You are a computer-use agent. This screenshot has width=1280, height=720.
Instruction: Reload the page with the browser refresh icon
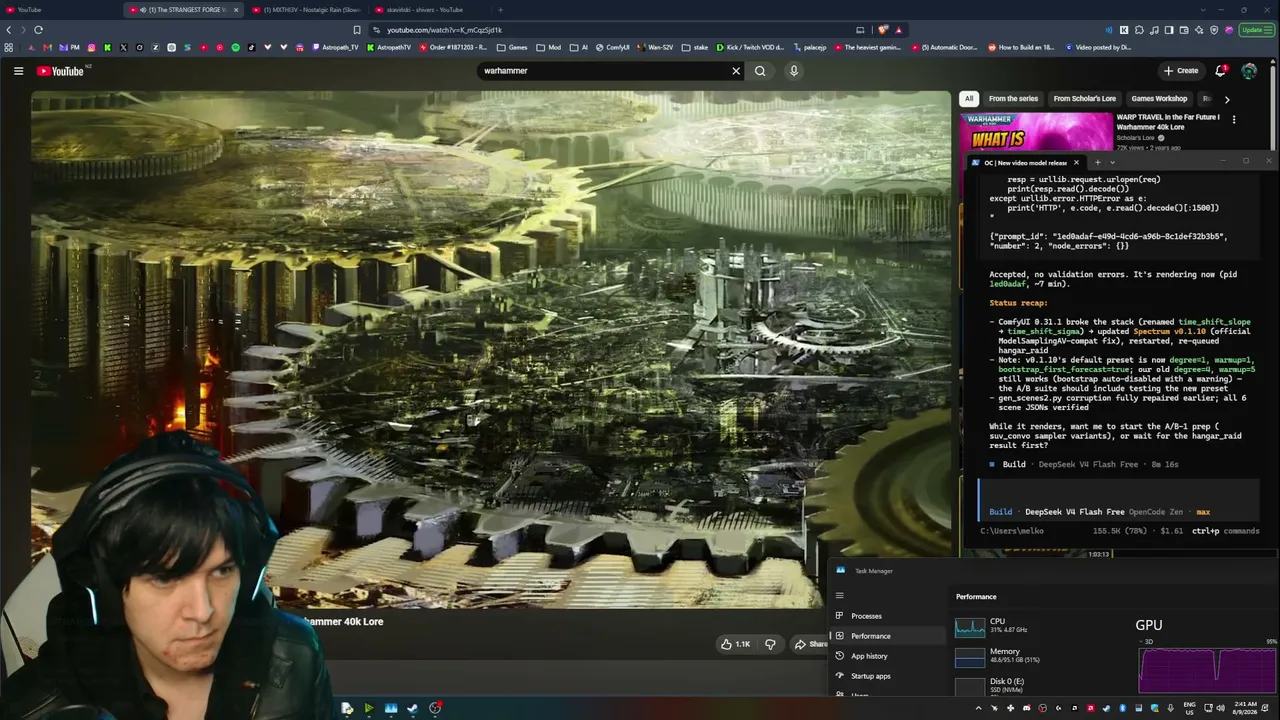point(38,30)
